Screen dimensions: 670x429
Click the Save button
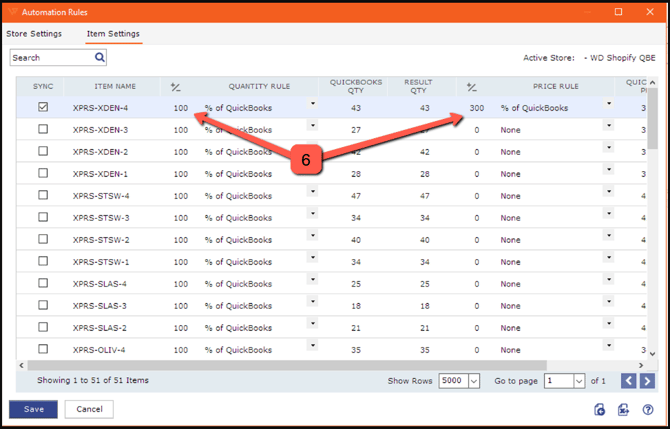pyautogui.click(x=33, y=409)
